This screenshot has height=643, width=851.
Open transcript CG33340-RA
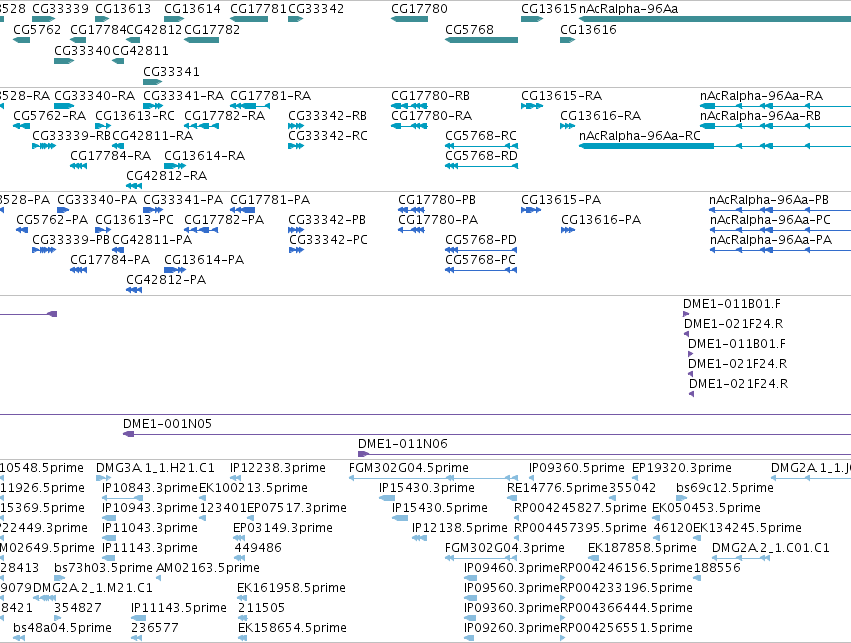(94, 96)
